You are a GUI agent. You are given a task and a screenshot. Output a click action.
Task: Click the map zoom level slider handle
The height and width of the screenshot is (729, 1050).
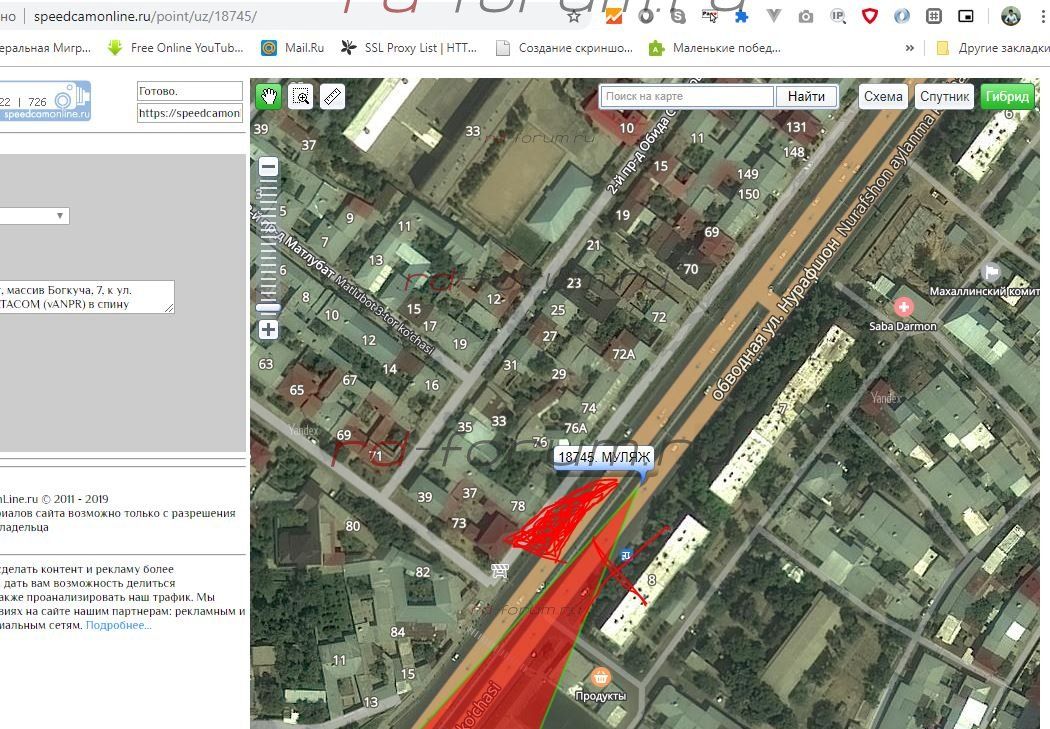pos(268,307)
